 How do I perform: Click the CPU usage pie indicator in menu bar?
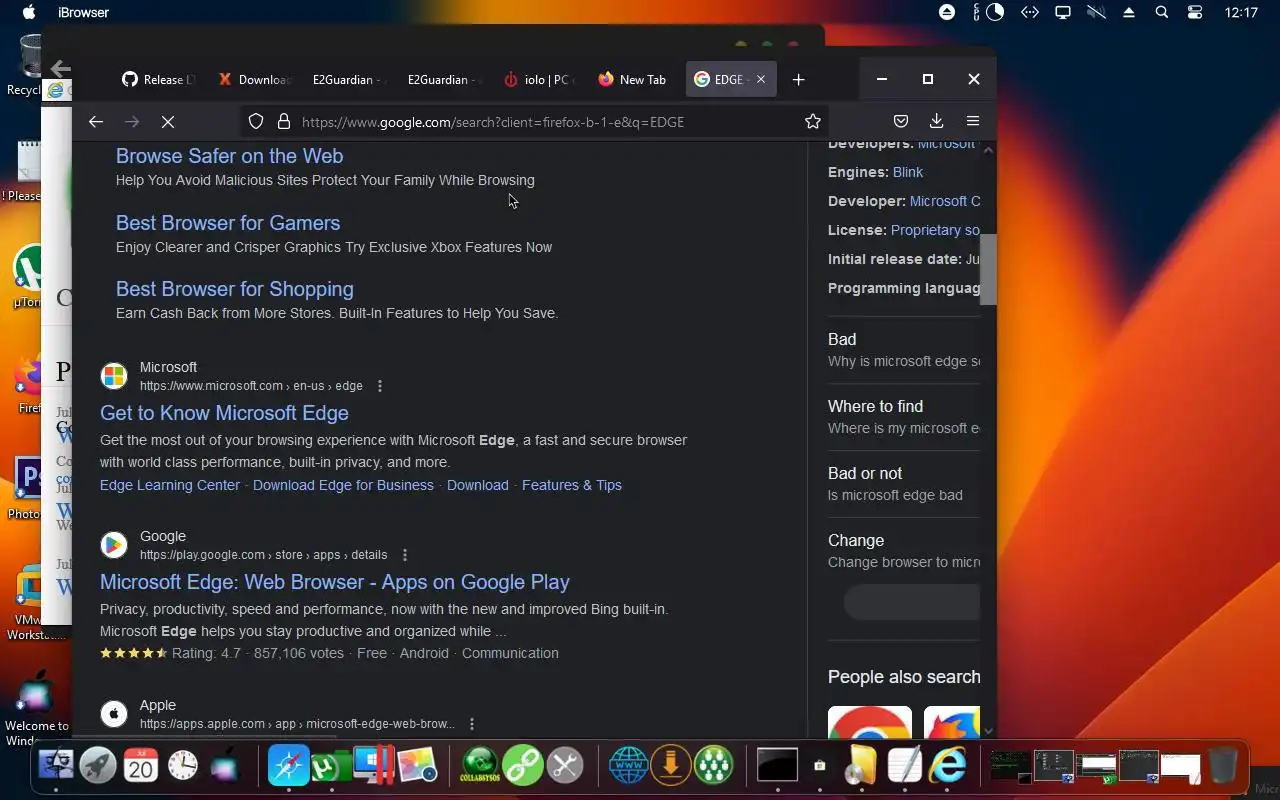pos(995,12)
